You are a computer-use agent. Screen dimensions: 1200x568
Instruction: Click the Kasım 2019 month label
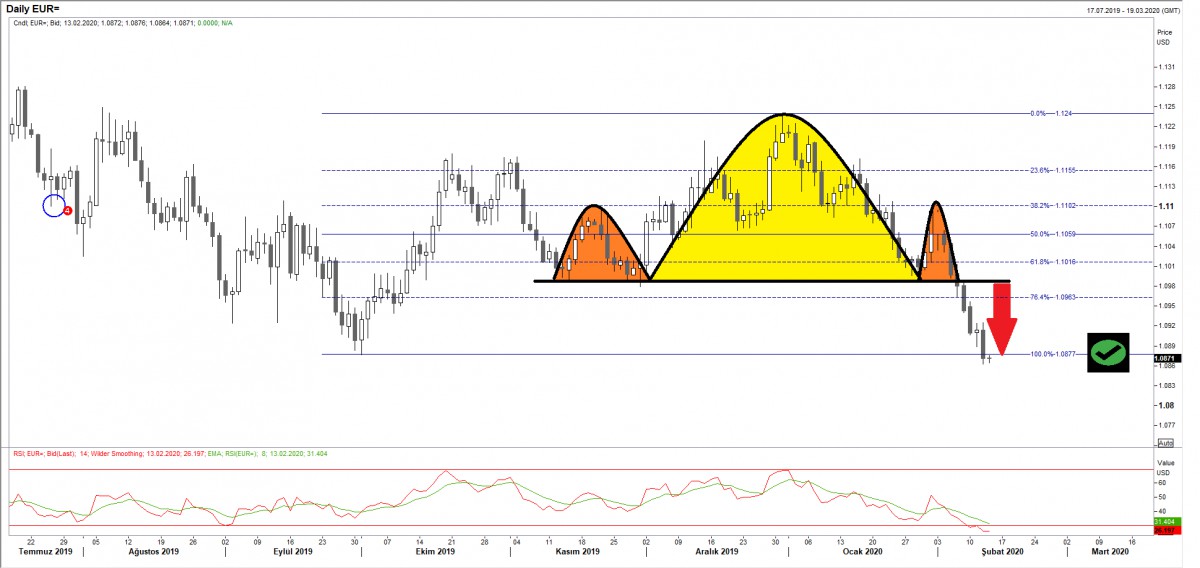tap(576, 551)
